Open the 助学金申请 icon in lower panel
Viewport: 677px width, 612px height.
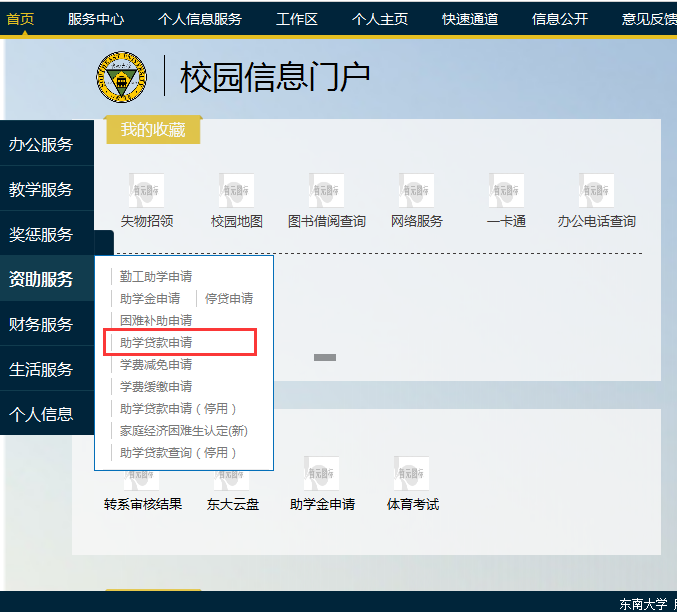(x=322, y=474)
